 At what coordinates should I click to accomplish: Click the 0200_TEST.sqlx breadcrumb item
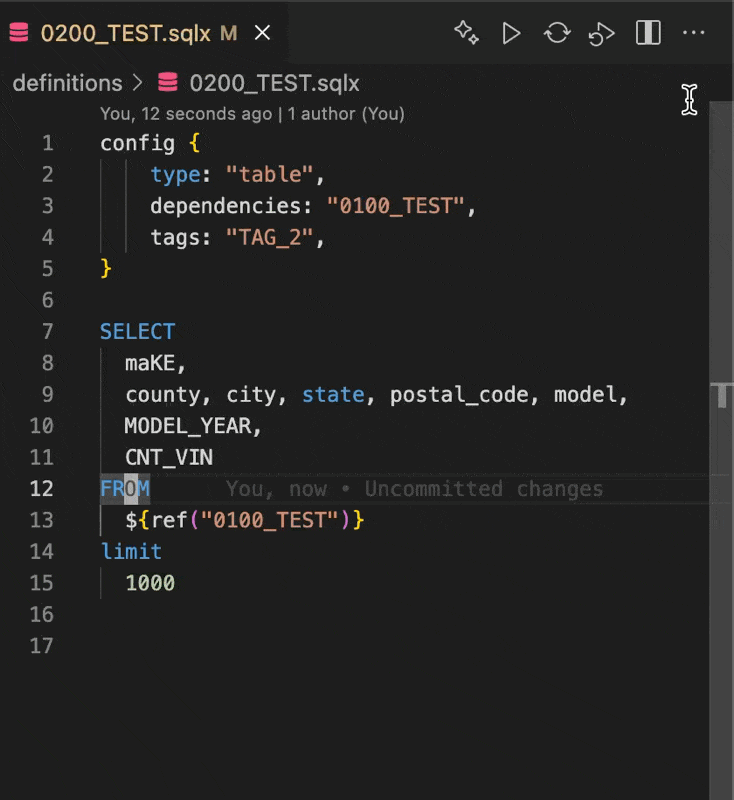[274, 83]
